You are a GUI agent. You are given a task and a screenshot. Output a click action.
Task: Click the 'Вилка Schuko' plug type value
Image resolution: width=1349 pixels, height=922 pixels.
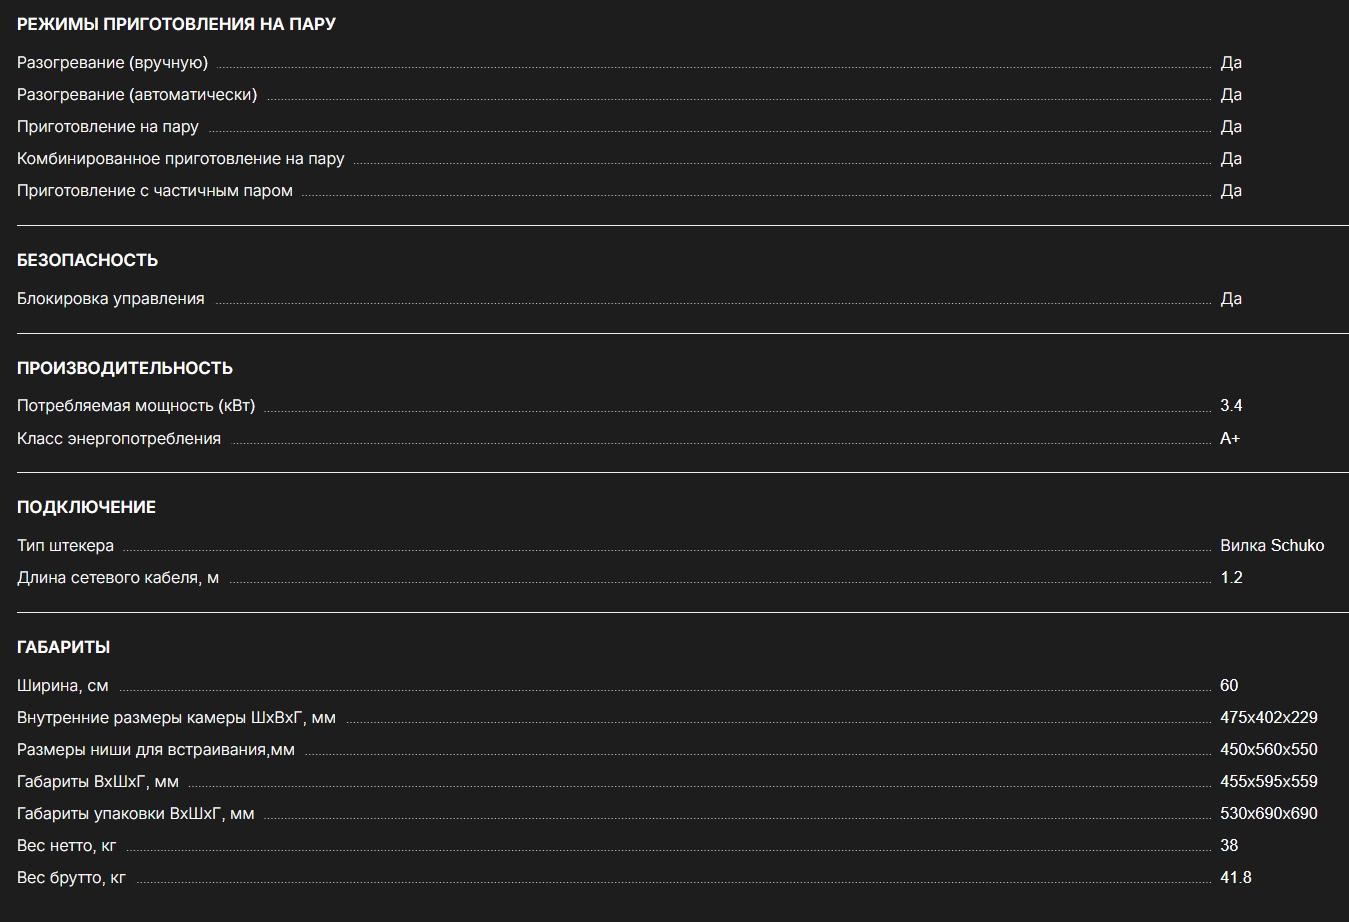[1272, 546]
